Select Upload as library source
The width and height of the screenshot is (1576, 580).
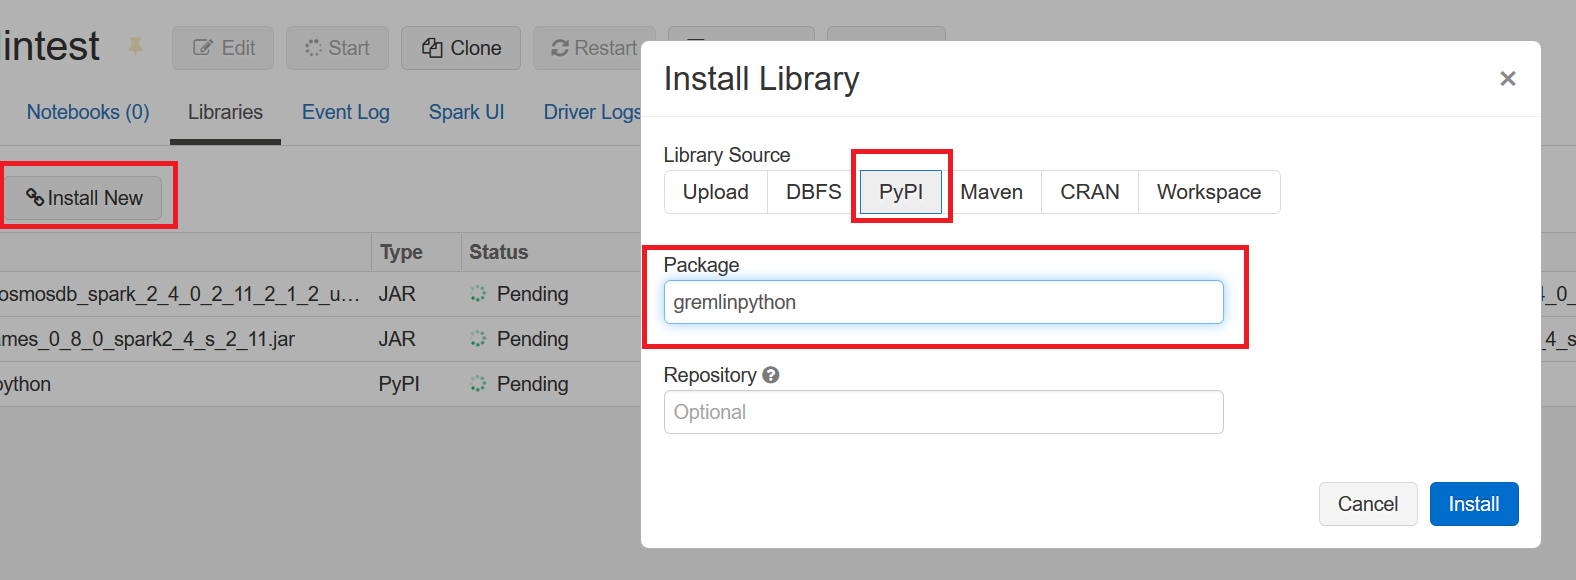tap(715, 192)
